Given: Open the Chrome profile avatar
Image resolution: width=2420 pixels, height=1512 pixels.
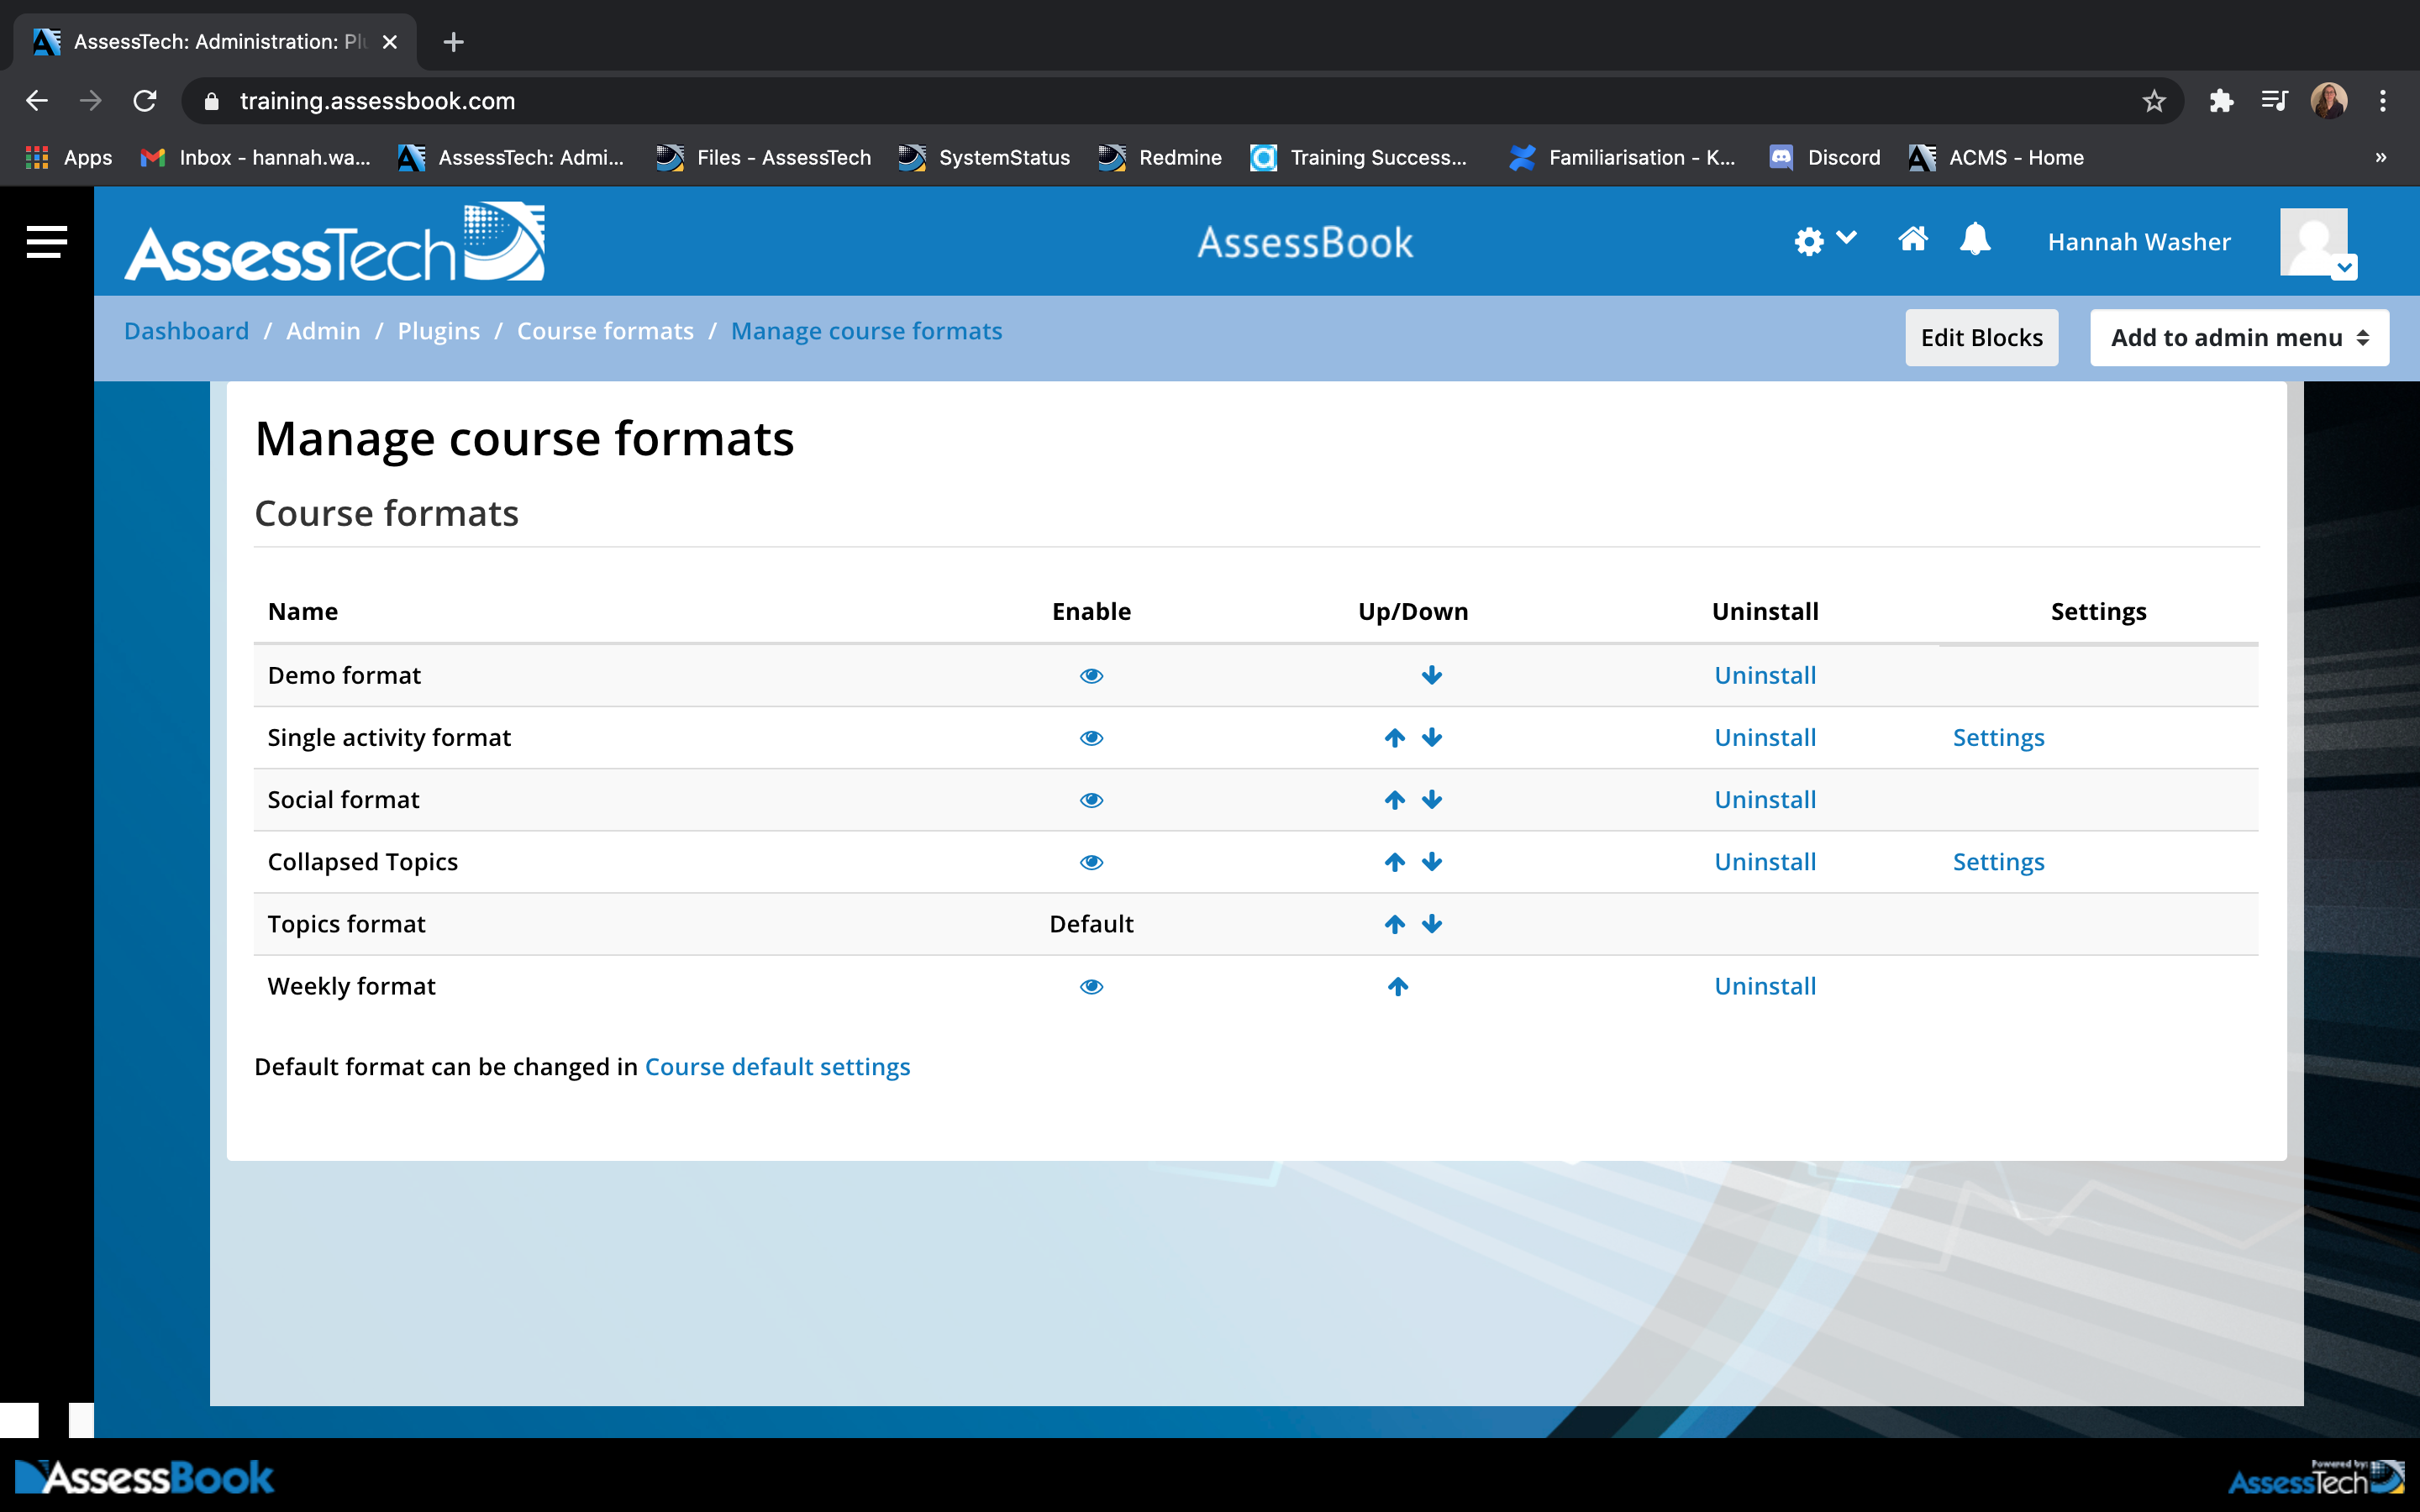Looking at the screenshot, I should [2329, 101].
